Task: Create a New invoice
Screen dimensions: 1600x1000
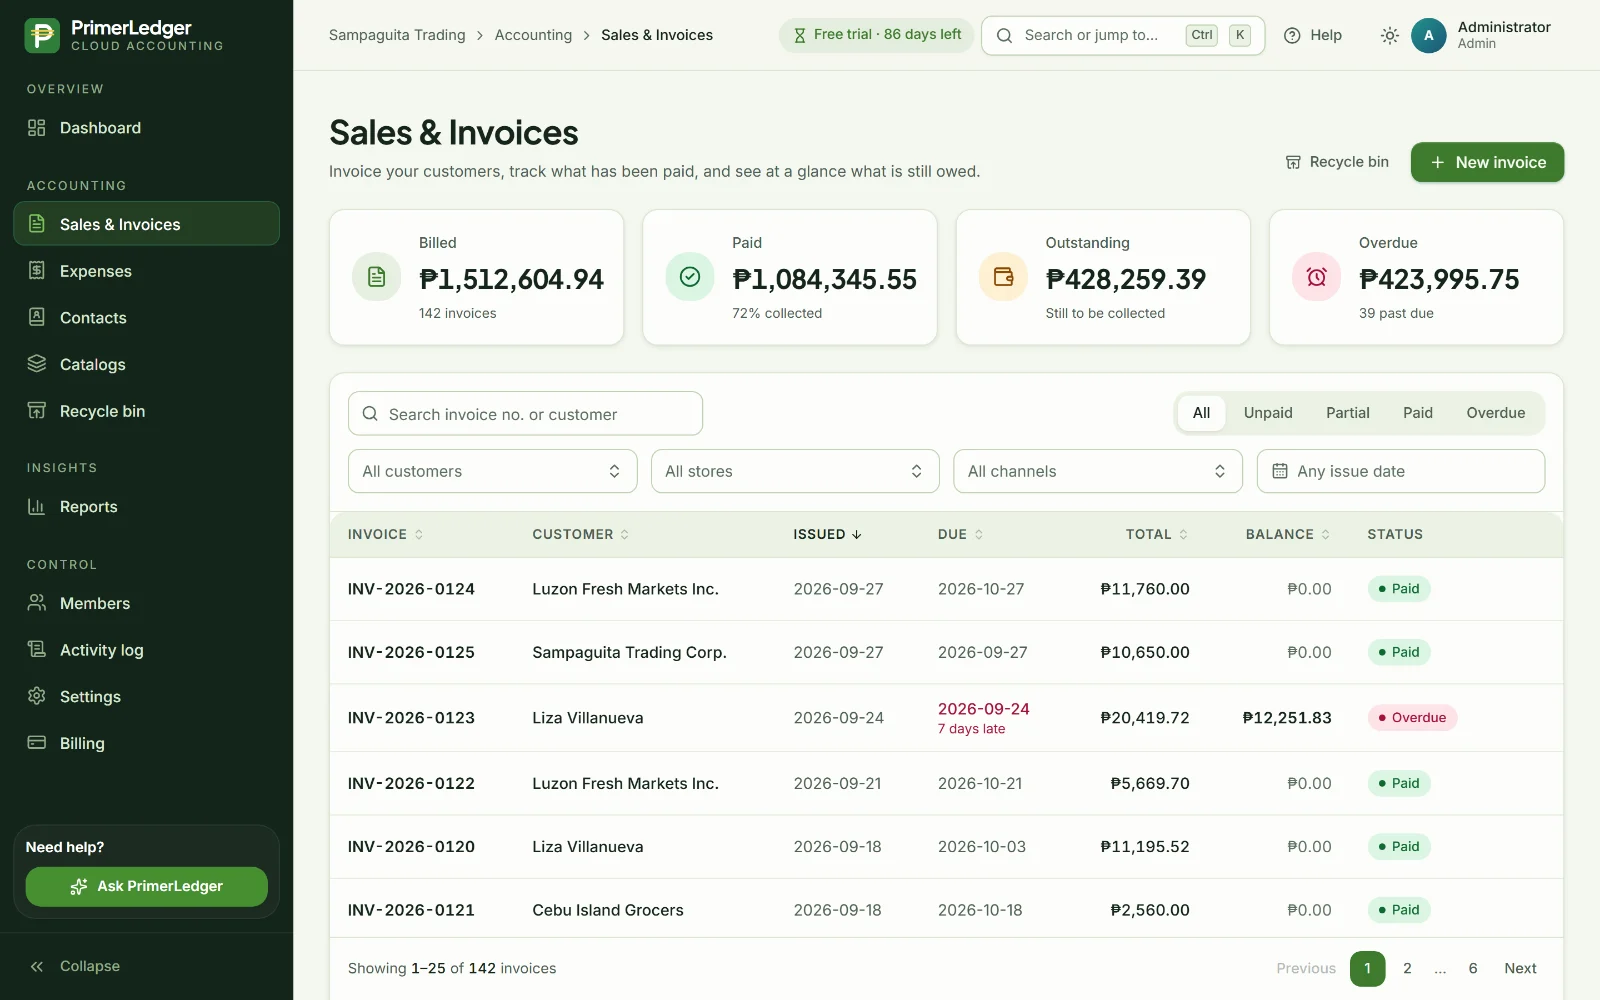Action: click(1487, 162)
